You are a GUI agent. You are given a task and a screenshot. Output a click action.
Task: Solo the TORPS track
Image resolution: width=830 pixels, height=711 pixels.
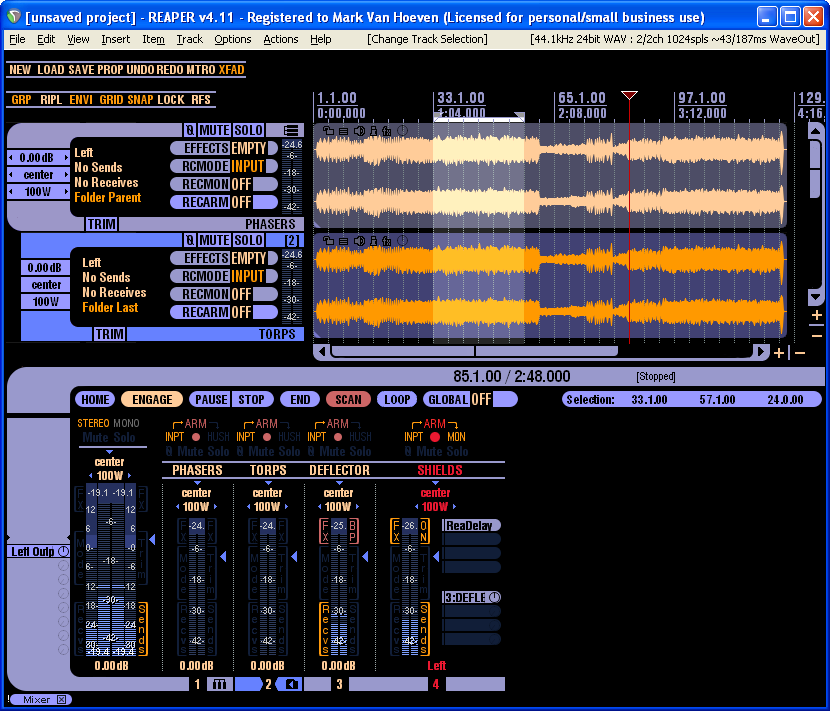click(248, 240)
